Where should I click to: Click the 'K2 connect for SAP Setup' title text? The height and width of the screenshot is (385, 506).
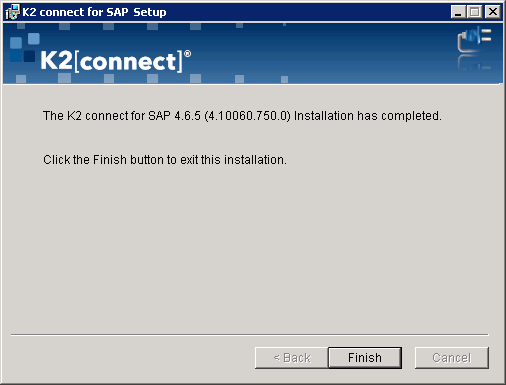(x=94, y=12)
